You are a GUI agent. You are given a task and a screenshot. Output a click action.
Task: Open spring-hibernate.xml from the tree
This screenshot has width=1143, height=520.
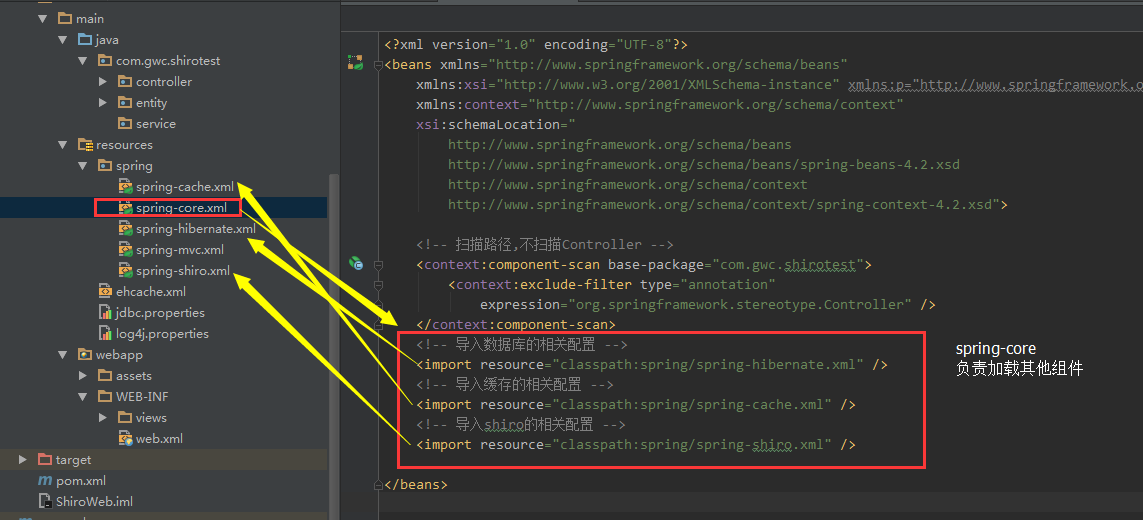[x=195, y=229]
